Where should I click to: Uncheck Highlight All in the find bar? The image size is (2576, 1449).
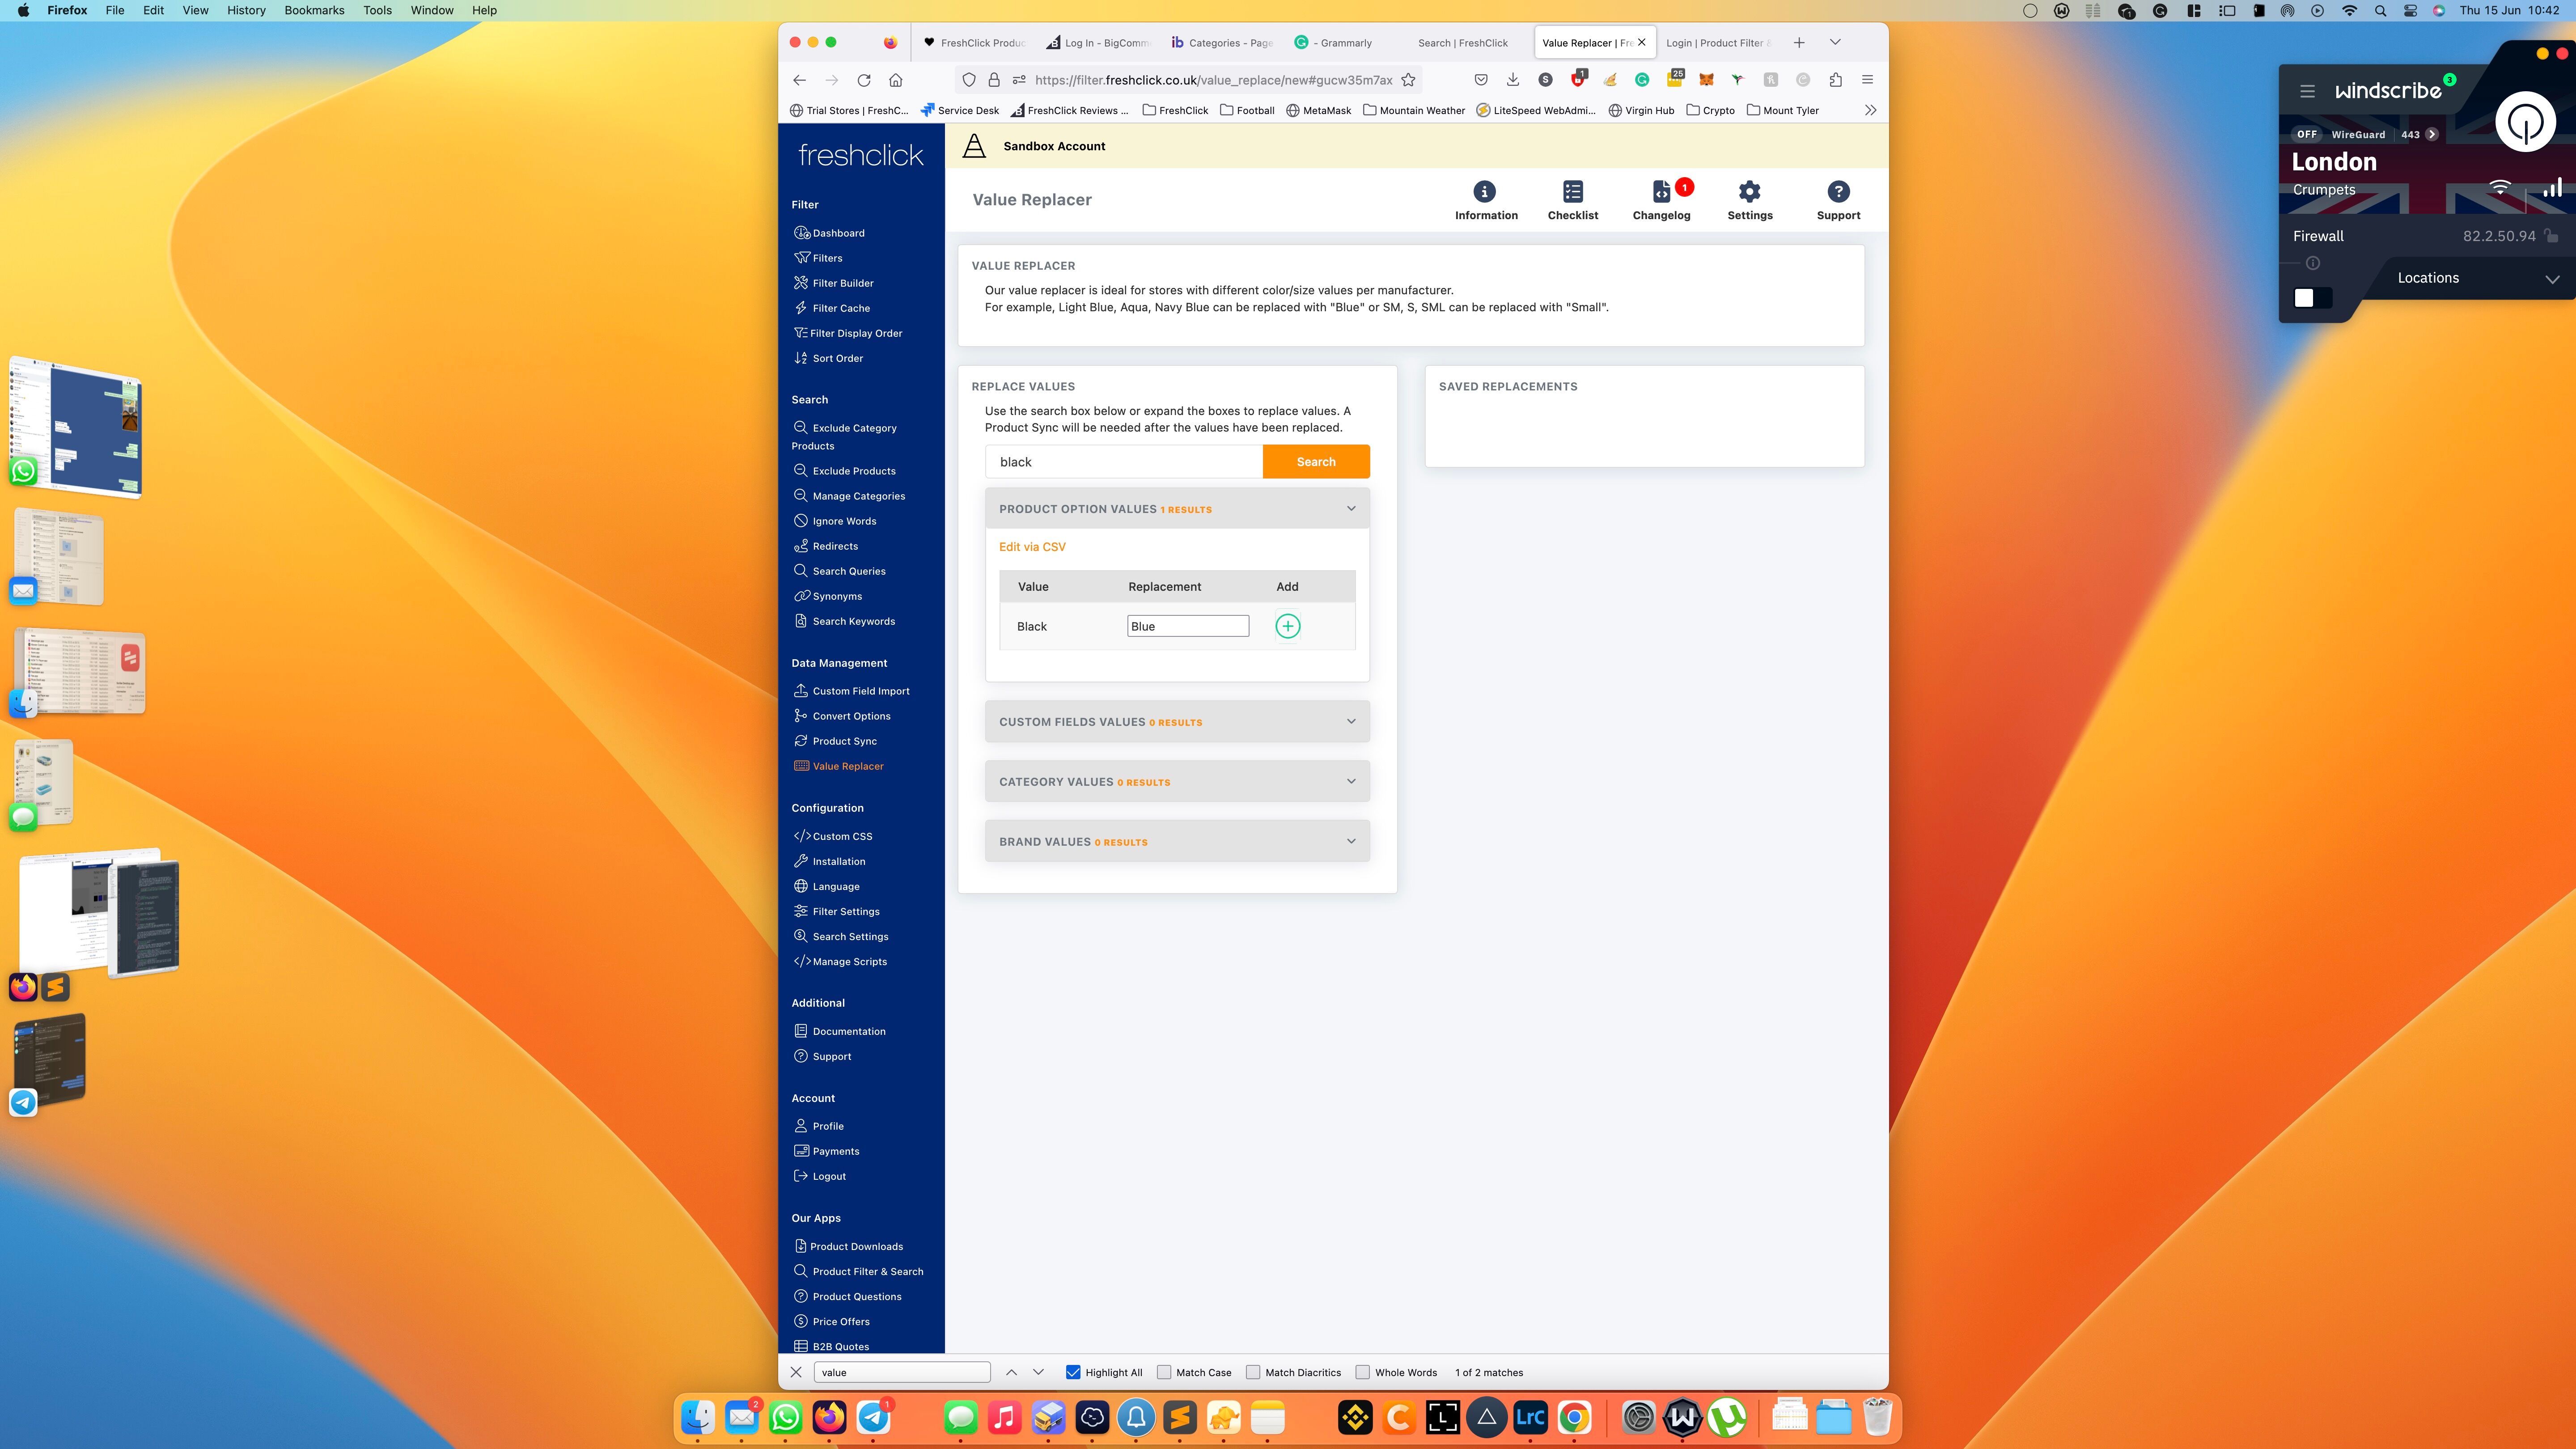pos(1073,1372)
